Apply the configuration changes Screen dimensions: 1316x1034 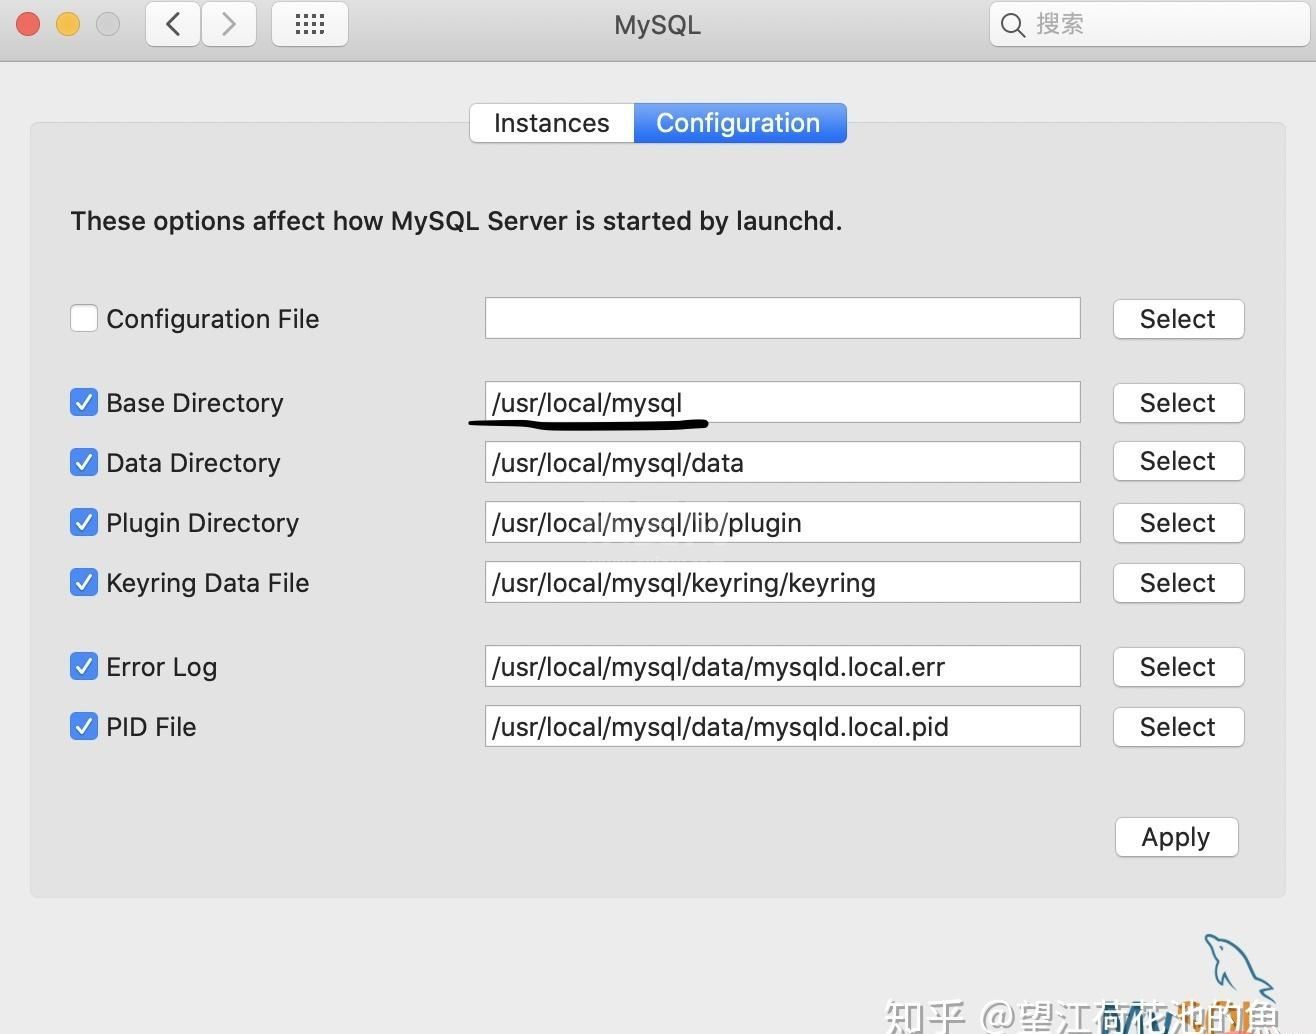1176,837
